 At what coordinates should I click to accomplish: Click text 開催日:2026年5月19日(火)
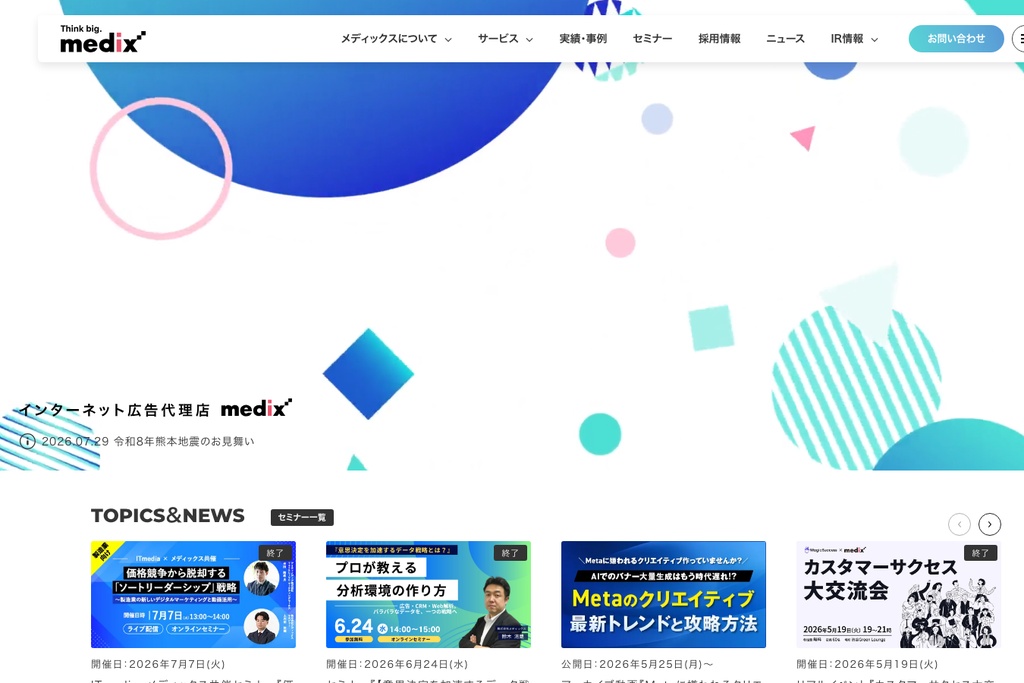coord(867,664)
